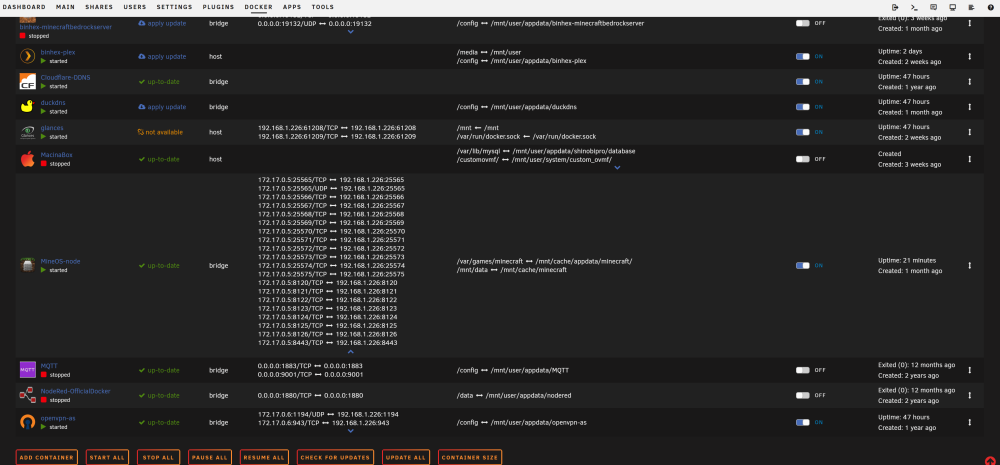Click the openvpn-as container icon
1000x465 pixels.
coord(27,422)
